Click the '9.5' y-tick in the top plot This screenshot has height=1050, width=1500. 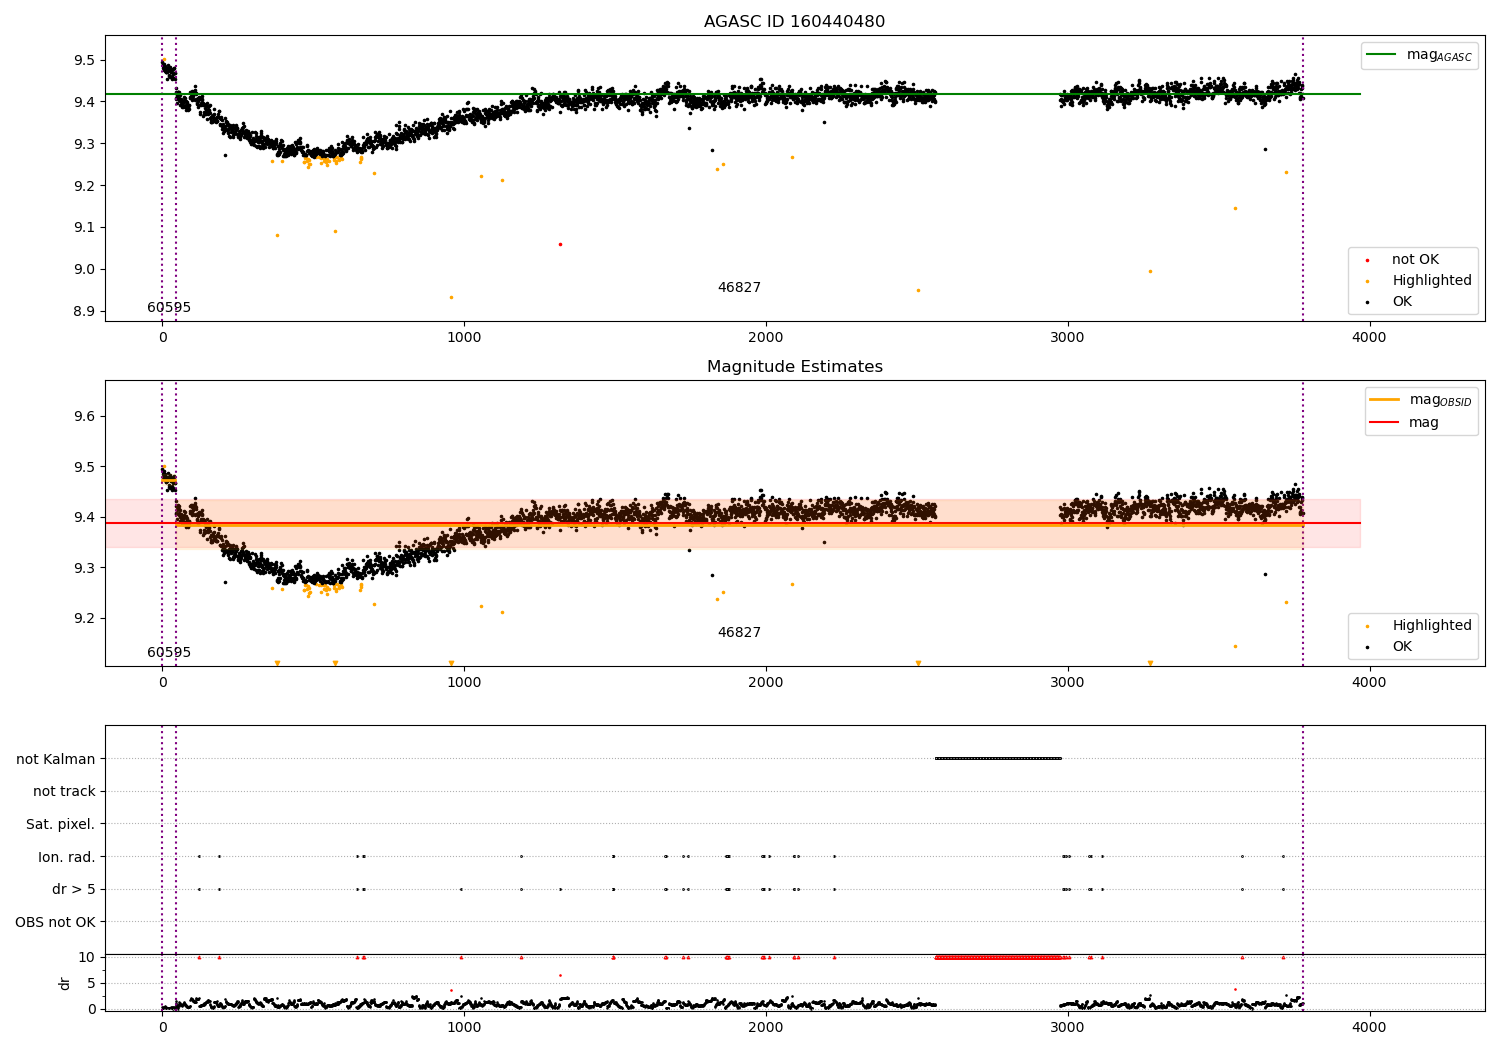84,60
